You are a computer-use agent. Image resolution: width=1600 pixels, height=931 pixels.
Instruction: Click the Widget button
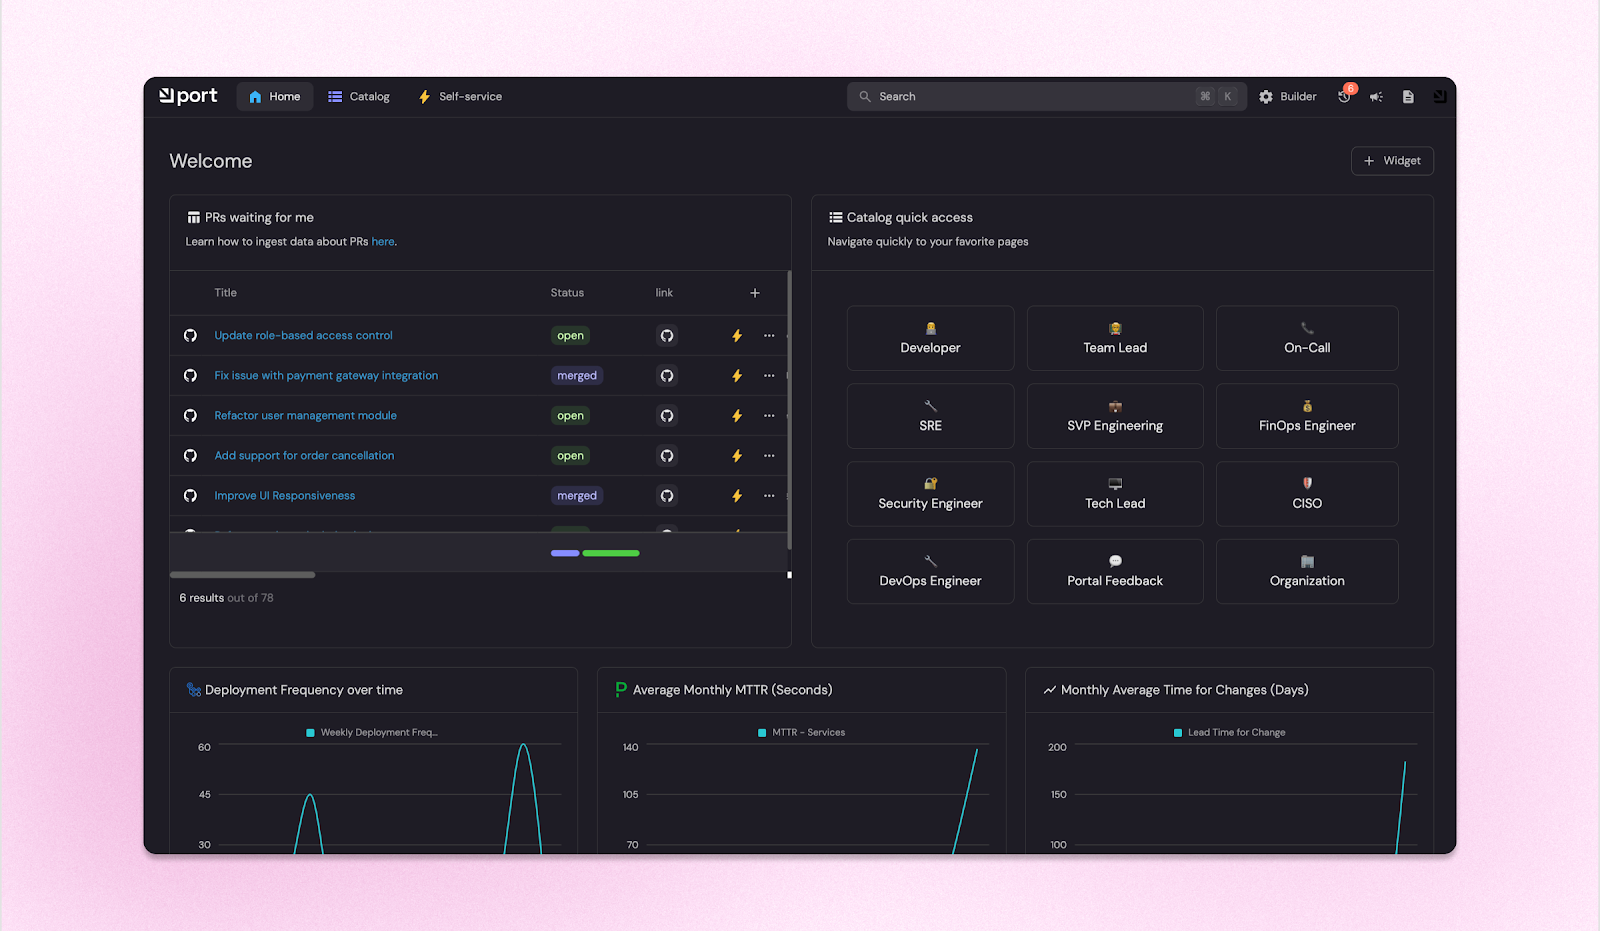[1391, 160]
